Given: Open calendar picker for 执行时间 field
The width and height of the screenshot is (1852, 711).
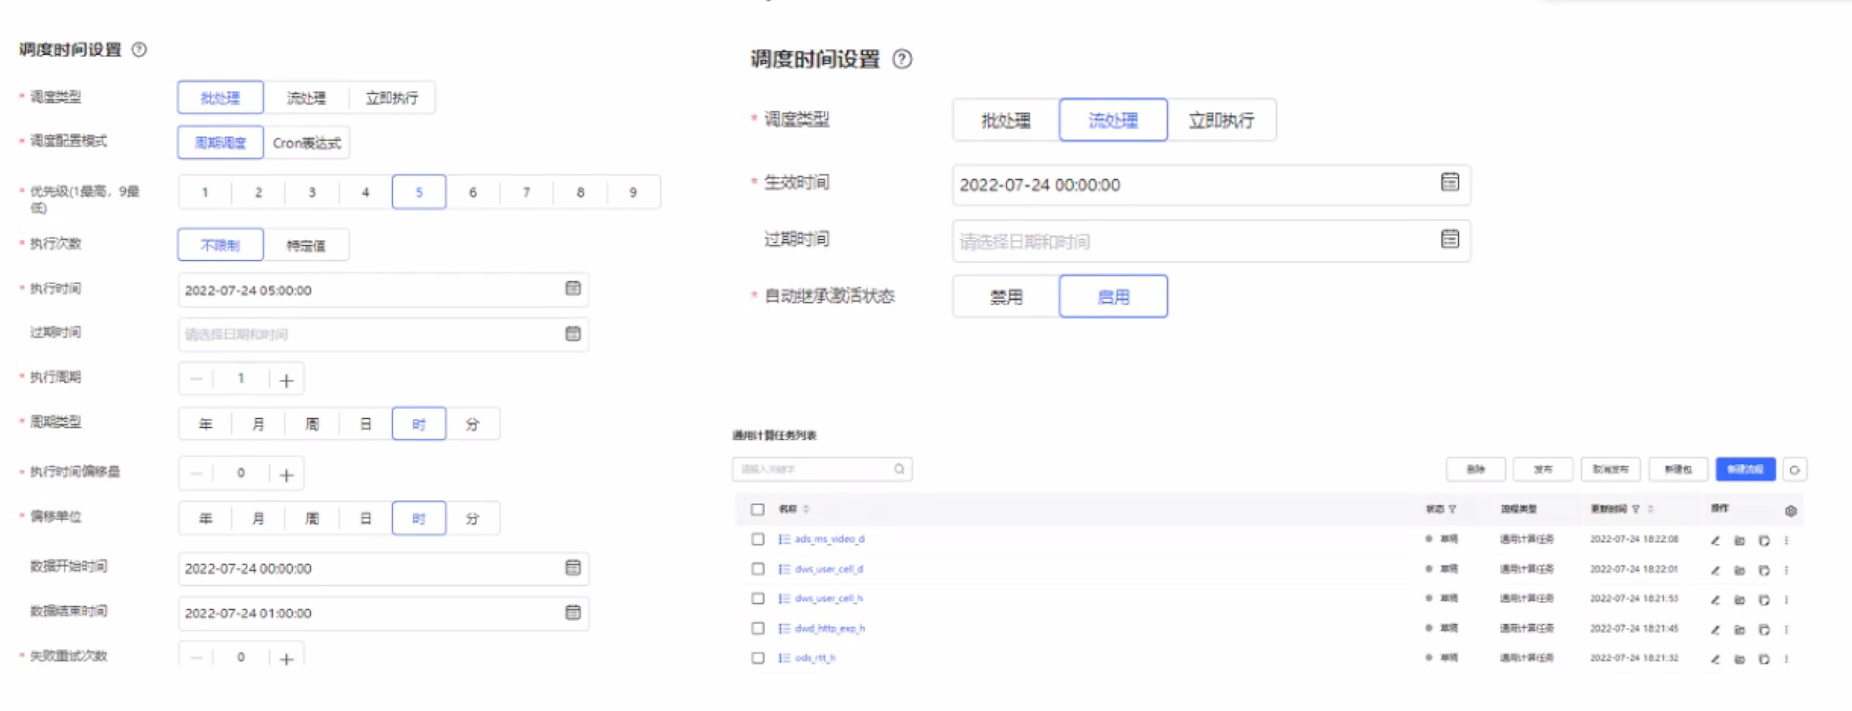Looking at the screenshot, I should click(573, 289).
